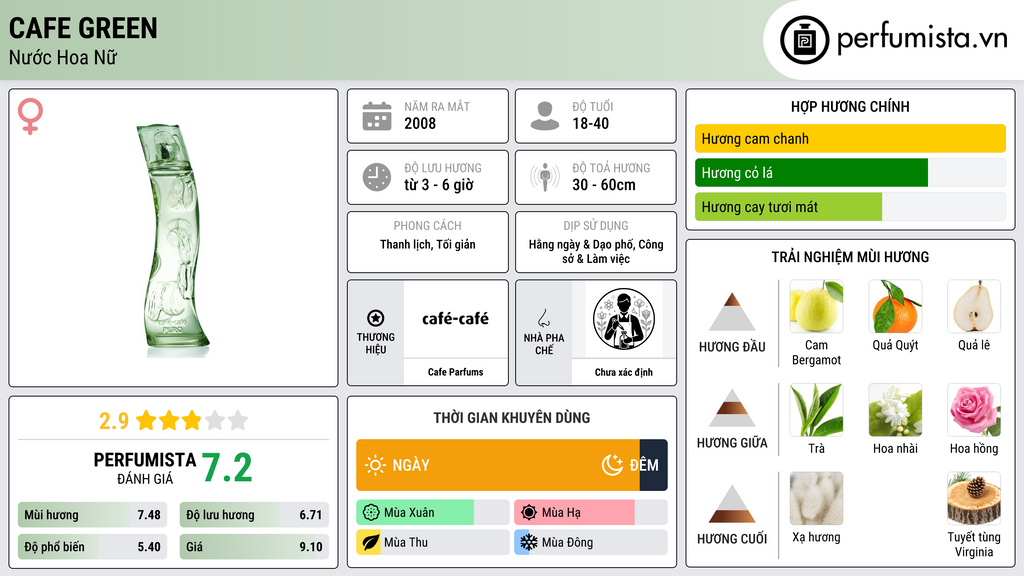Screen dimensions: 1024x576
Task: Click the Độ phổ biến 5.40 score bar
Action: click(92, 547)
